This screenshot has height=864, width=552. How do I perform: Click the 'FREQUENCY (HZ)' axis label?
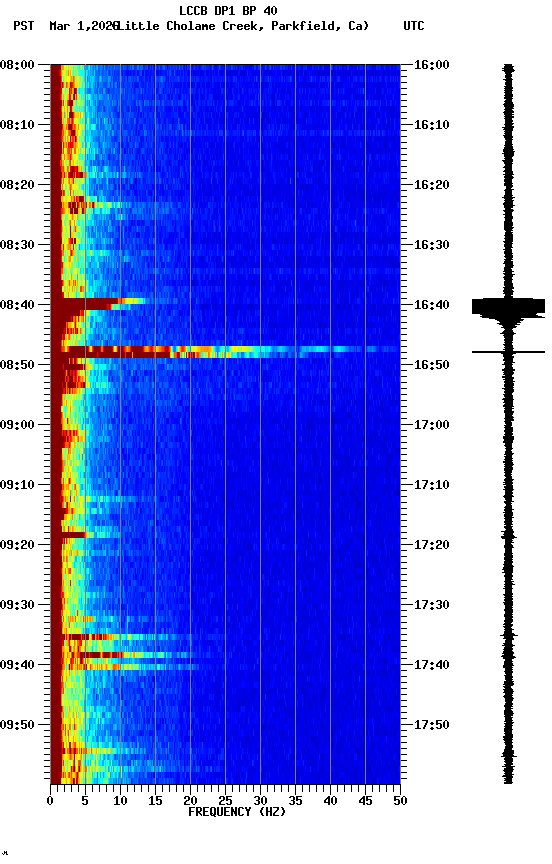coord(237,812)
